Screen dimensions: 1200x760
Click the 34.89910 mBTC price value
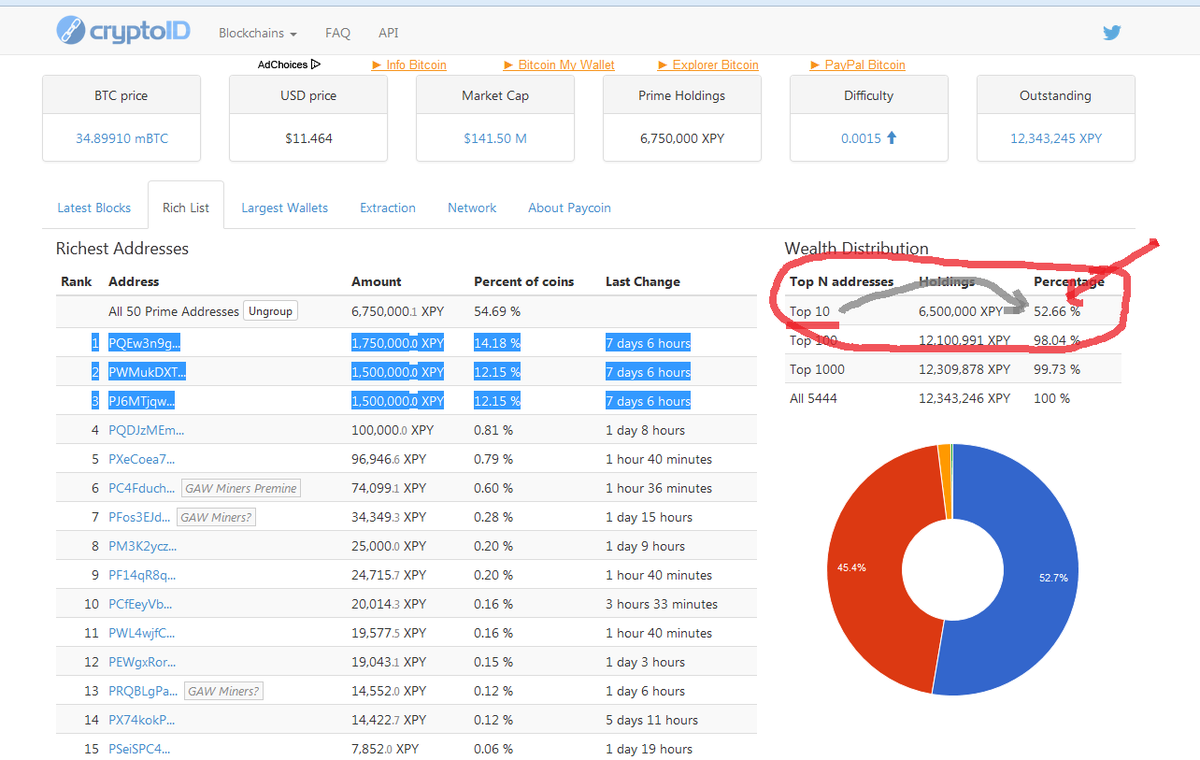[122, 138]
